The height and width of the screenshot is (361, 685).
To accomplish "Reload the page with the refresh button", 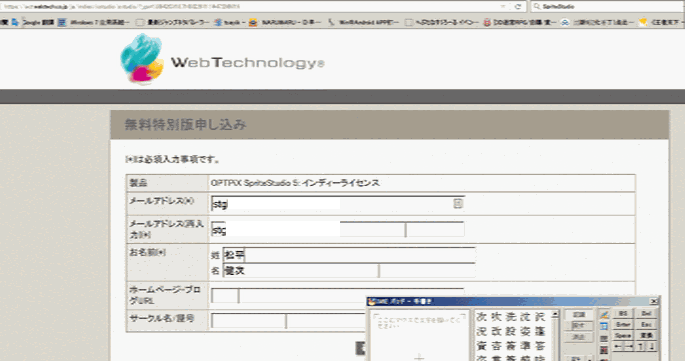I will [518, 7].
